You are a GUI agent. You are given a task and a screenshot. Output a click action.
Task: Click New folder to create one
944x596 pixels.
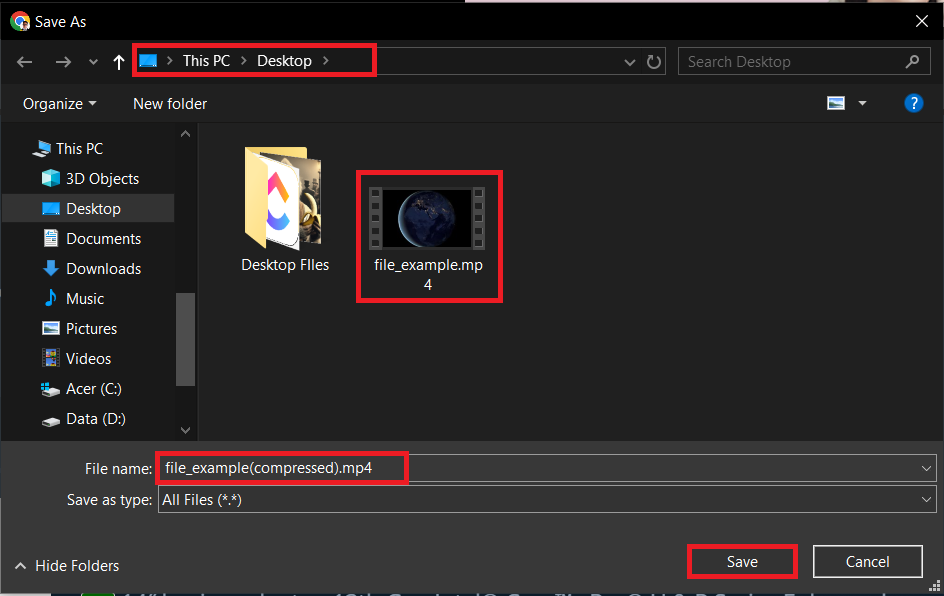tap(169, 103)
